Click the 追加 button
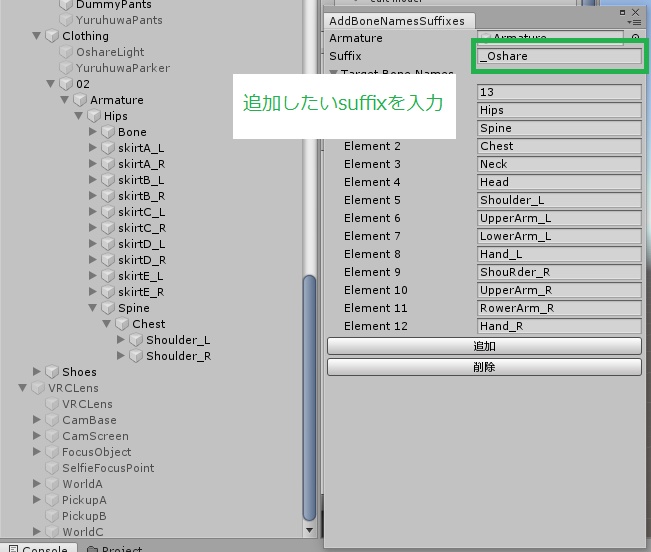This screenshot has width=651, height=552. [484, 346]
